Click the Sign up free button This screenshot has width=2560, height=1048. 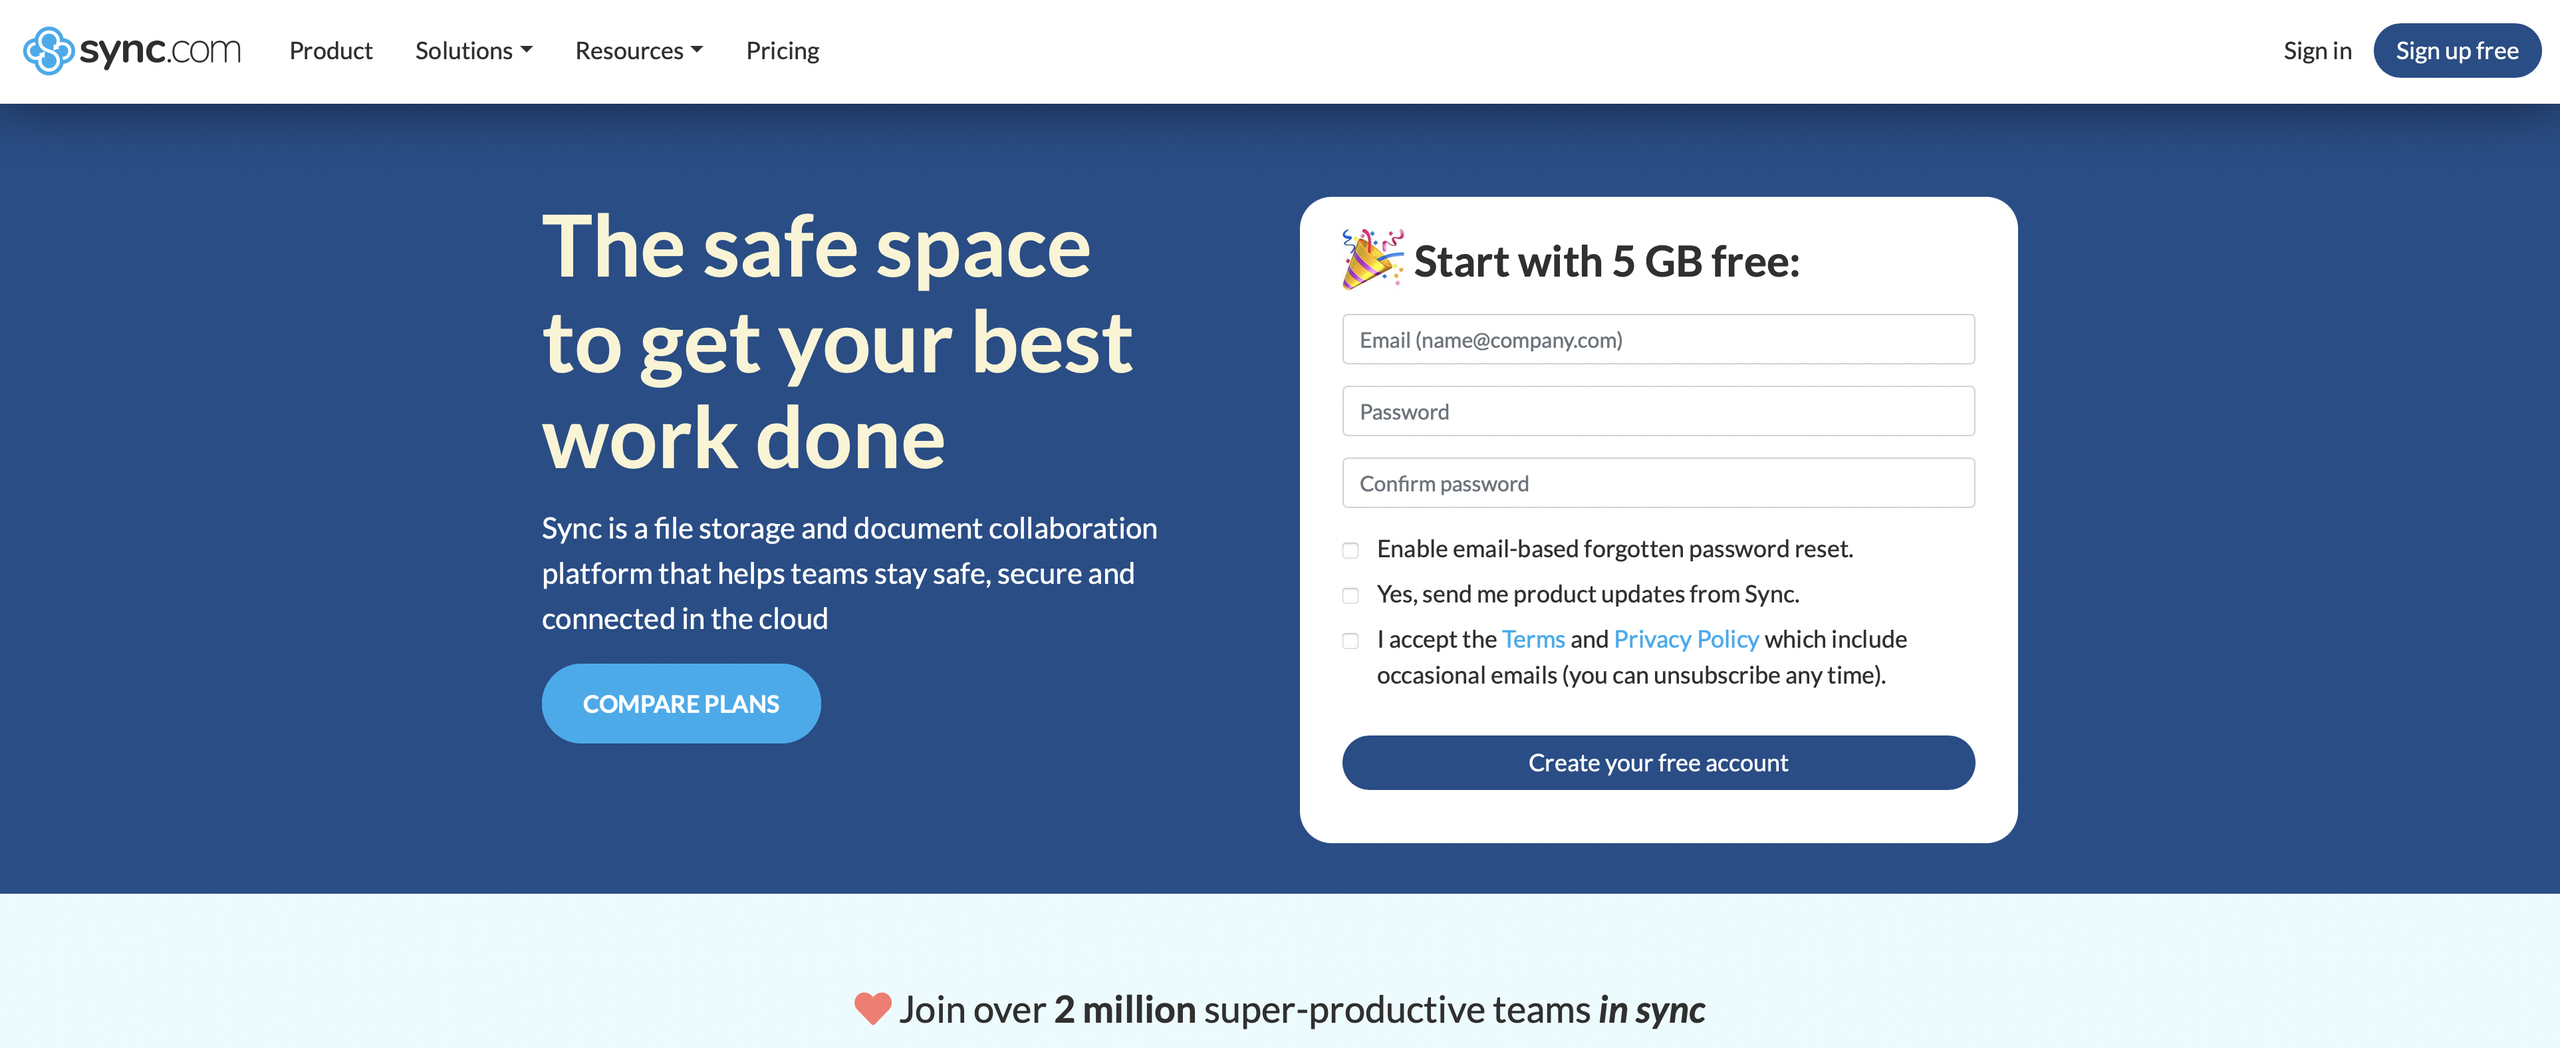pos(2457,51)
